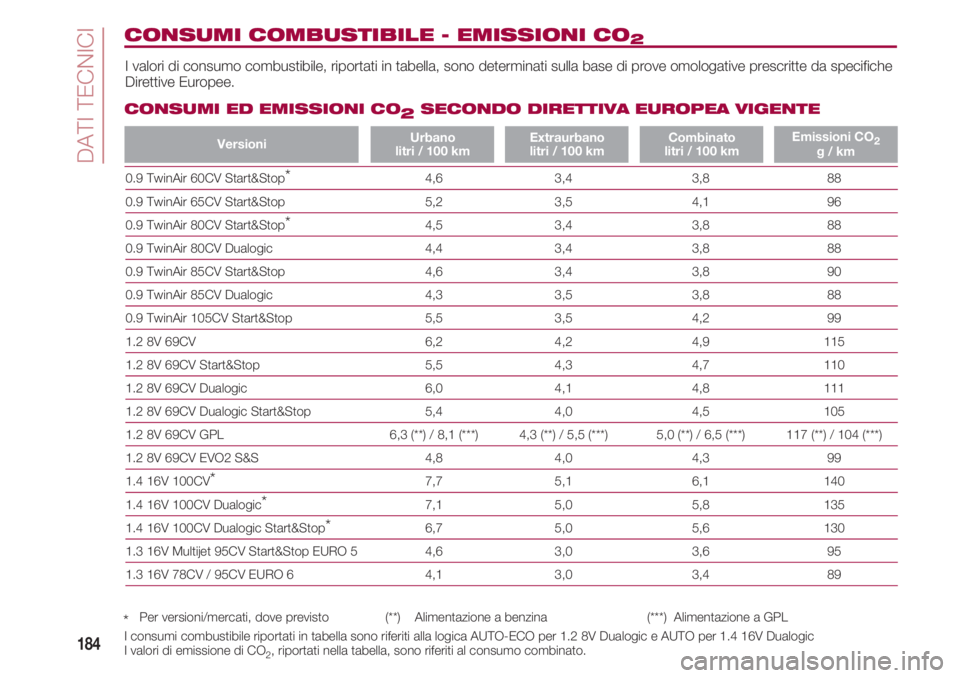Select the combined consumption value "5,8"
Screen dimensions: 960x678
coord(700,505)
